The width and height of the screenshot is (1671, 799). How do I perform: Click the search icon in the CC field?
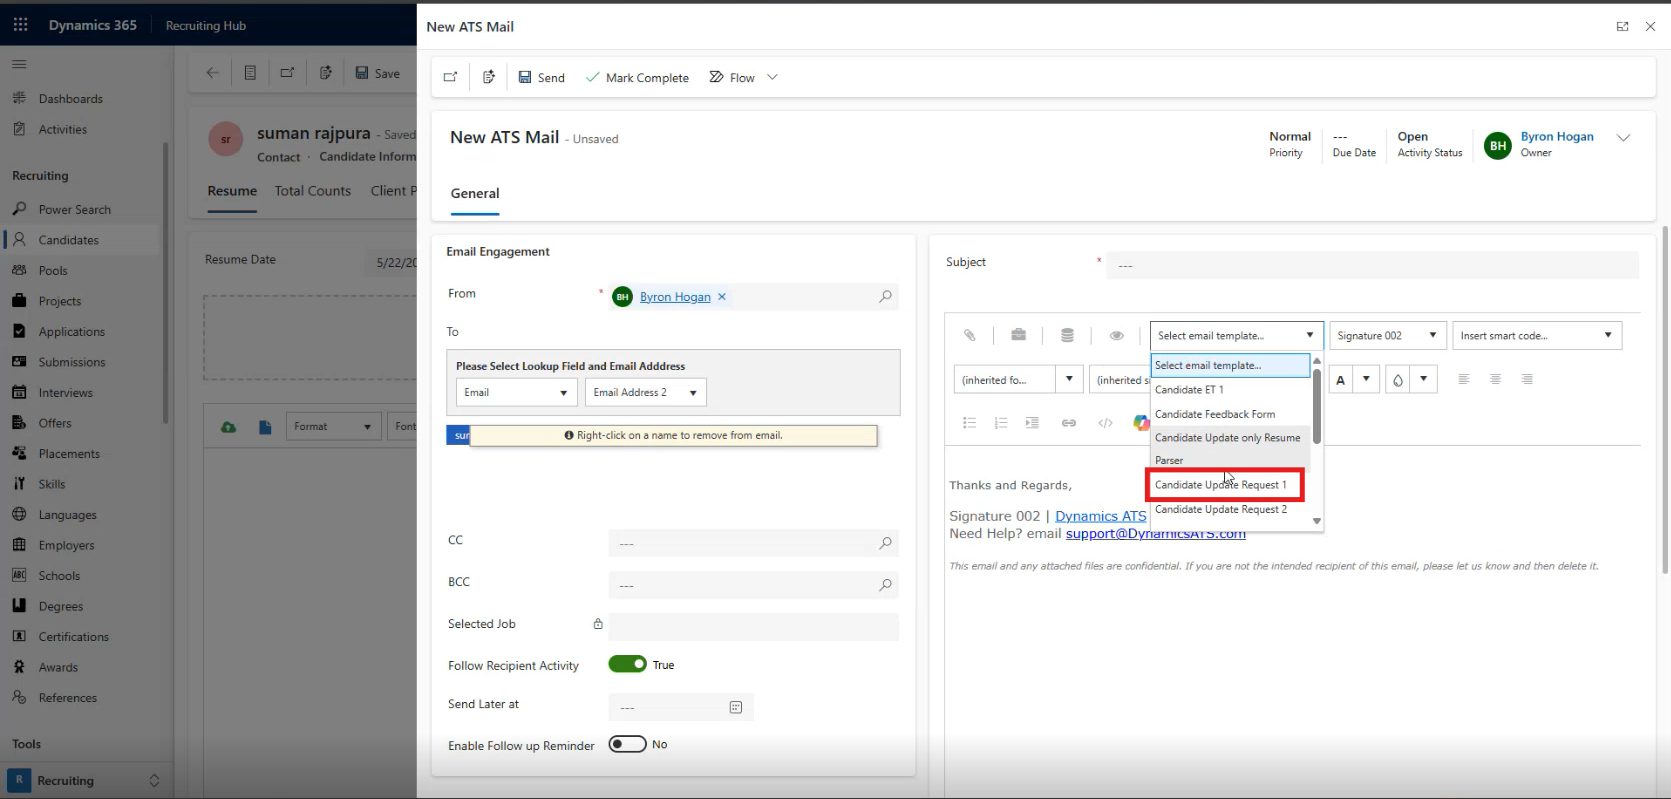pos(885,543)
